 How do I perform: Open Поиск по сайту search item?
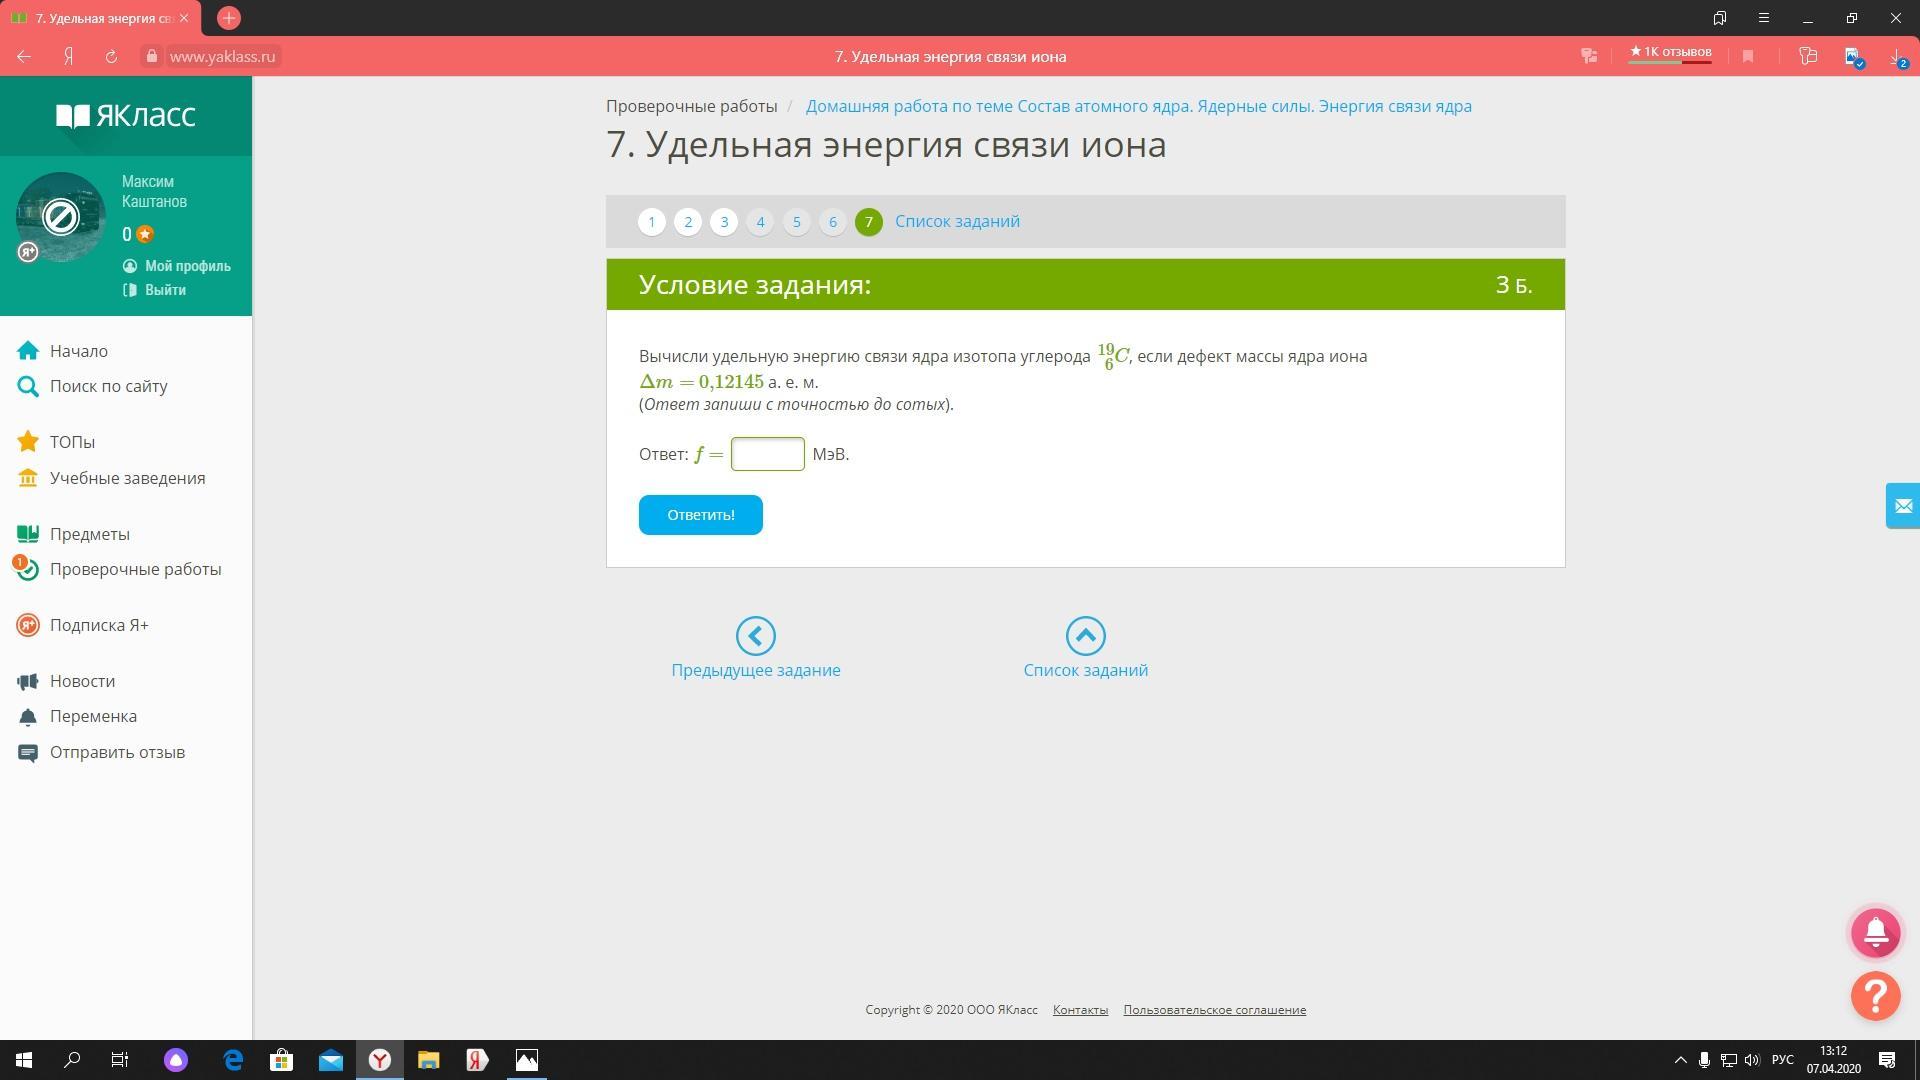point(108,386)
